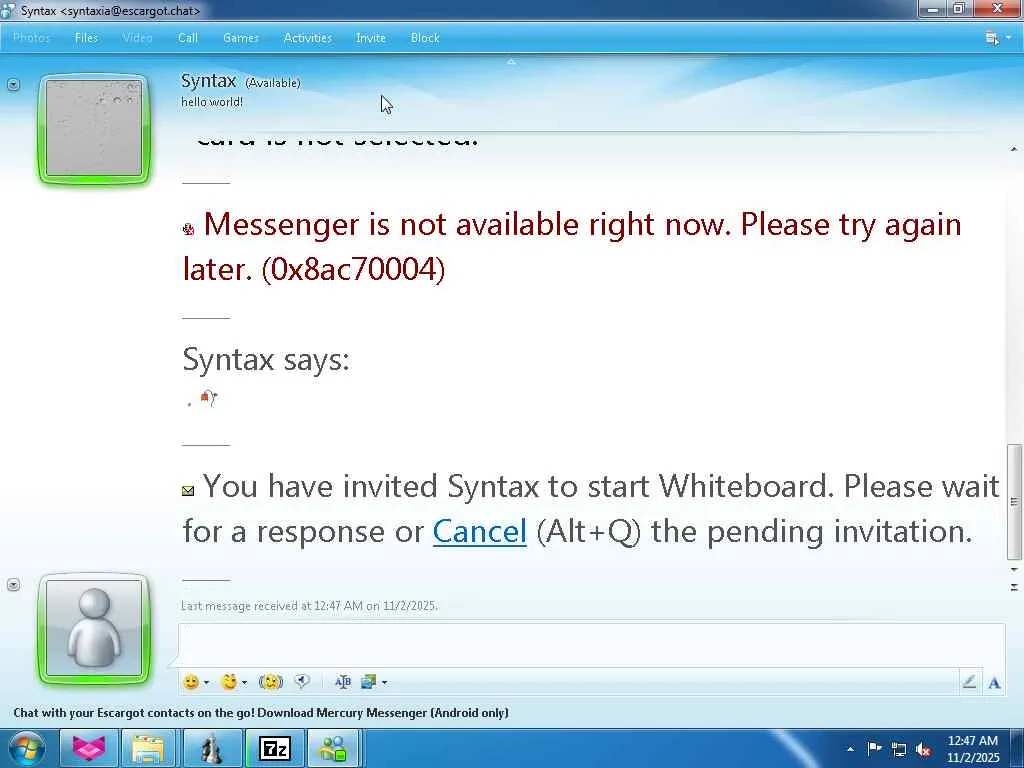Click the change font AB icon

point(342,682)
